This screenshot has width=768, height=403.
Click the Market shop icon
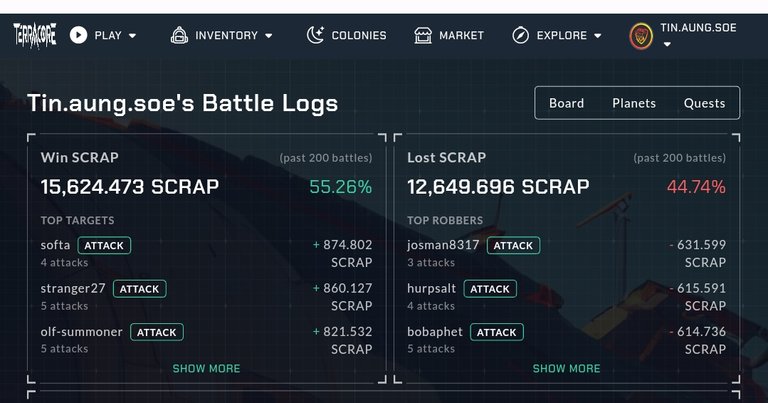(423, 35)
